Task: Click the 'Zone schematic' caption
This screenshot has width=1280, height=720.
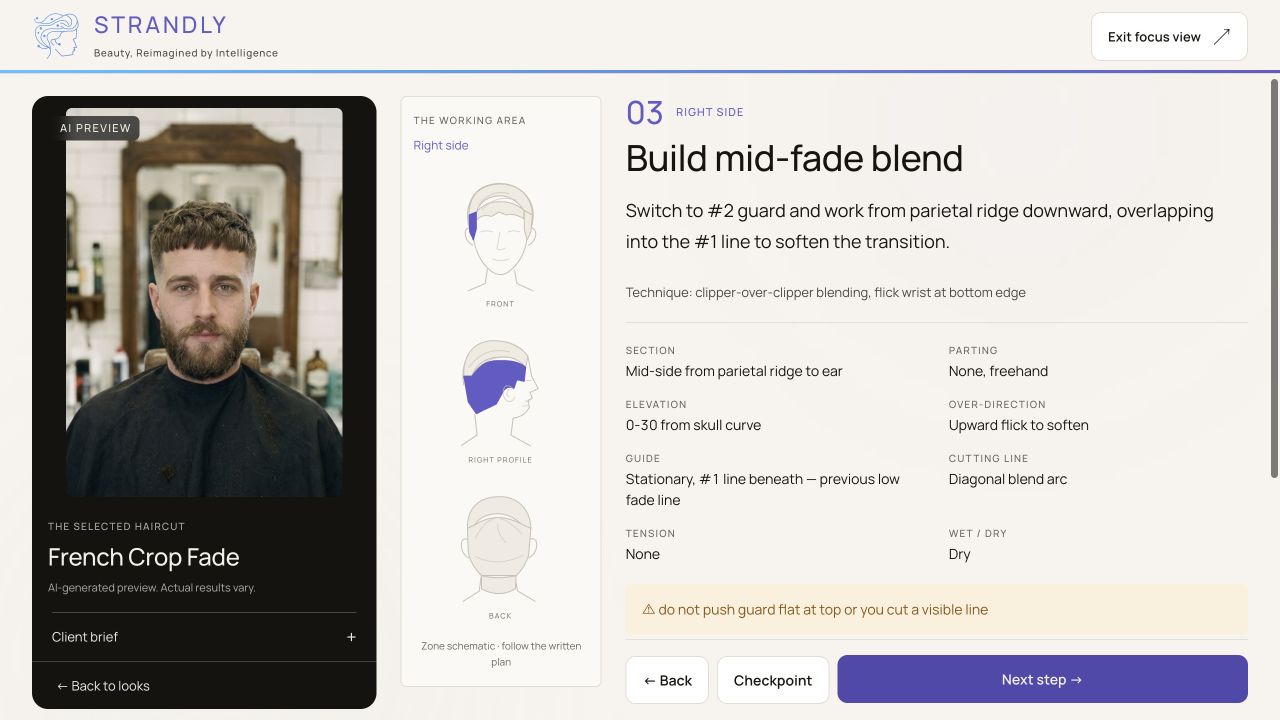Action: click(x=501, y=654)
